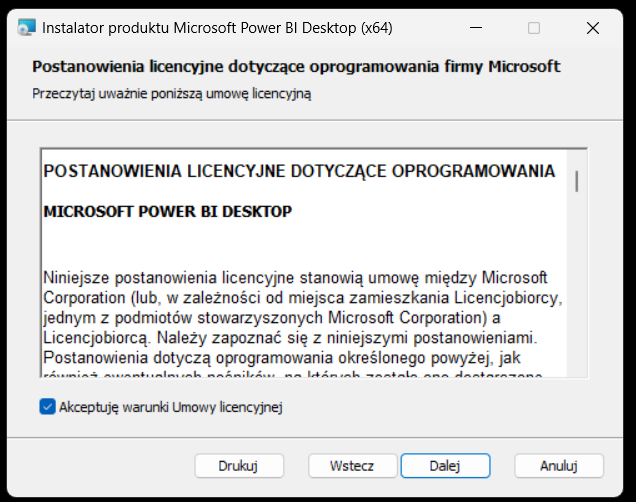Viewport: 636px width, 502px height.
Task: Click the installer icon in the title bar
Action: [26, 28]
